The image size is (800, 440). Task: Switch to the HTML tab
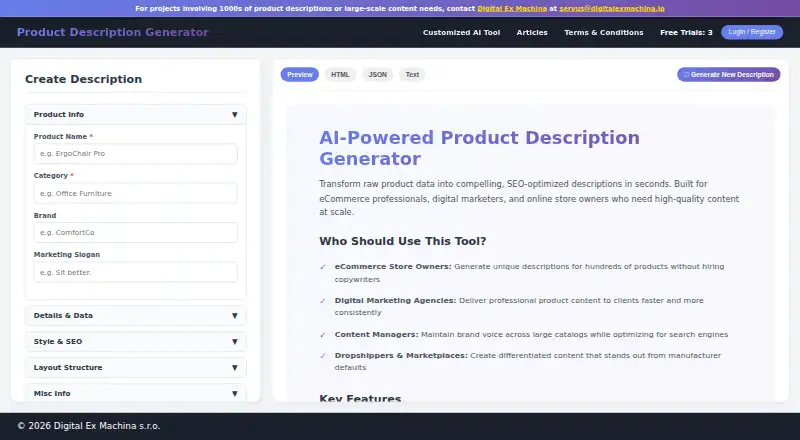[x=340, y=75]
